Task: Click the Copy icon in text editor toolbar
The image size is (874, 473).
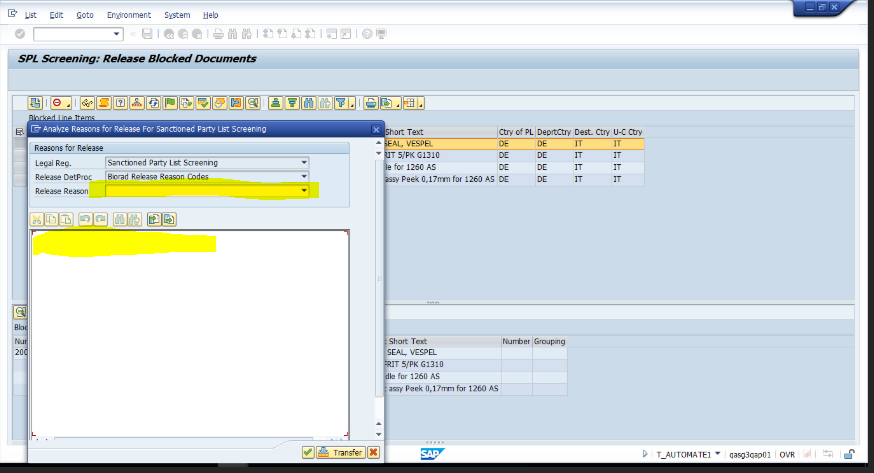Action: tap(51, 220)
